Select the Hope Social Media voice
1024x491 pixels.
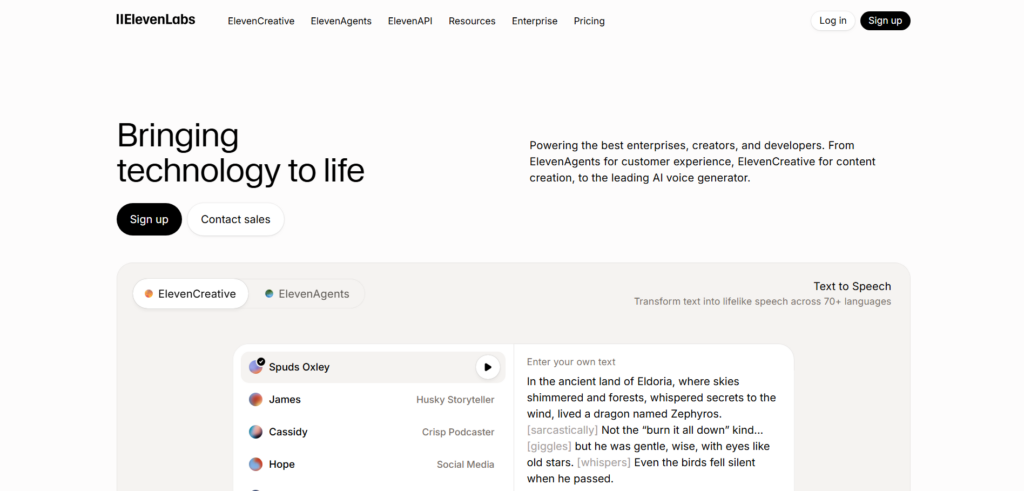tap(372, 465)
